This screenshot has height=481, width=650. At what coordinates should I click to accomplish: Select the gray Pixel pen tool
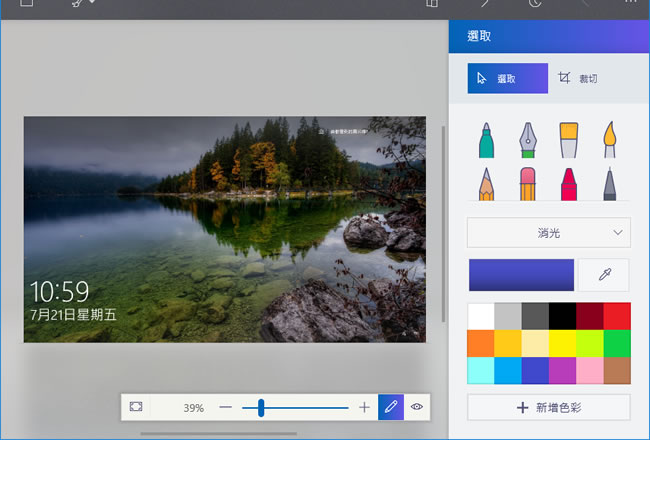point(609,184)
